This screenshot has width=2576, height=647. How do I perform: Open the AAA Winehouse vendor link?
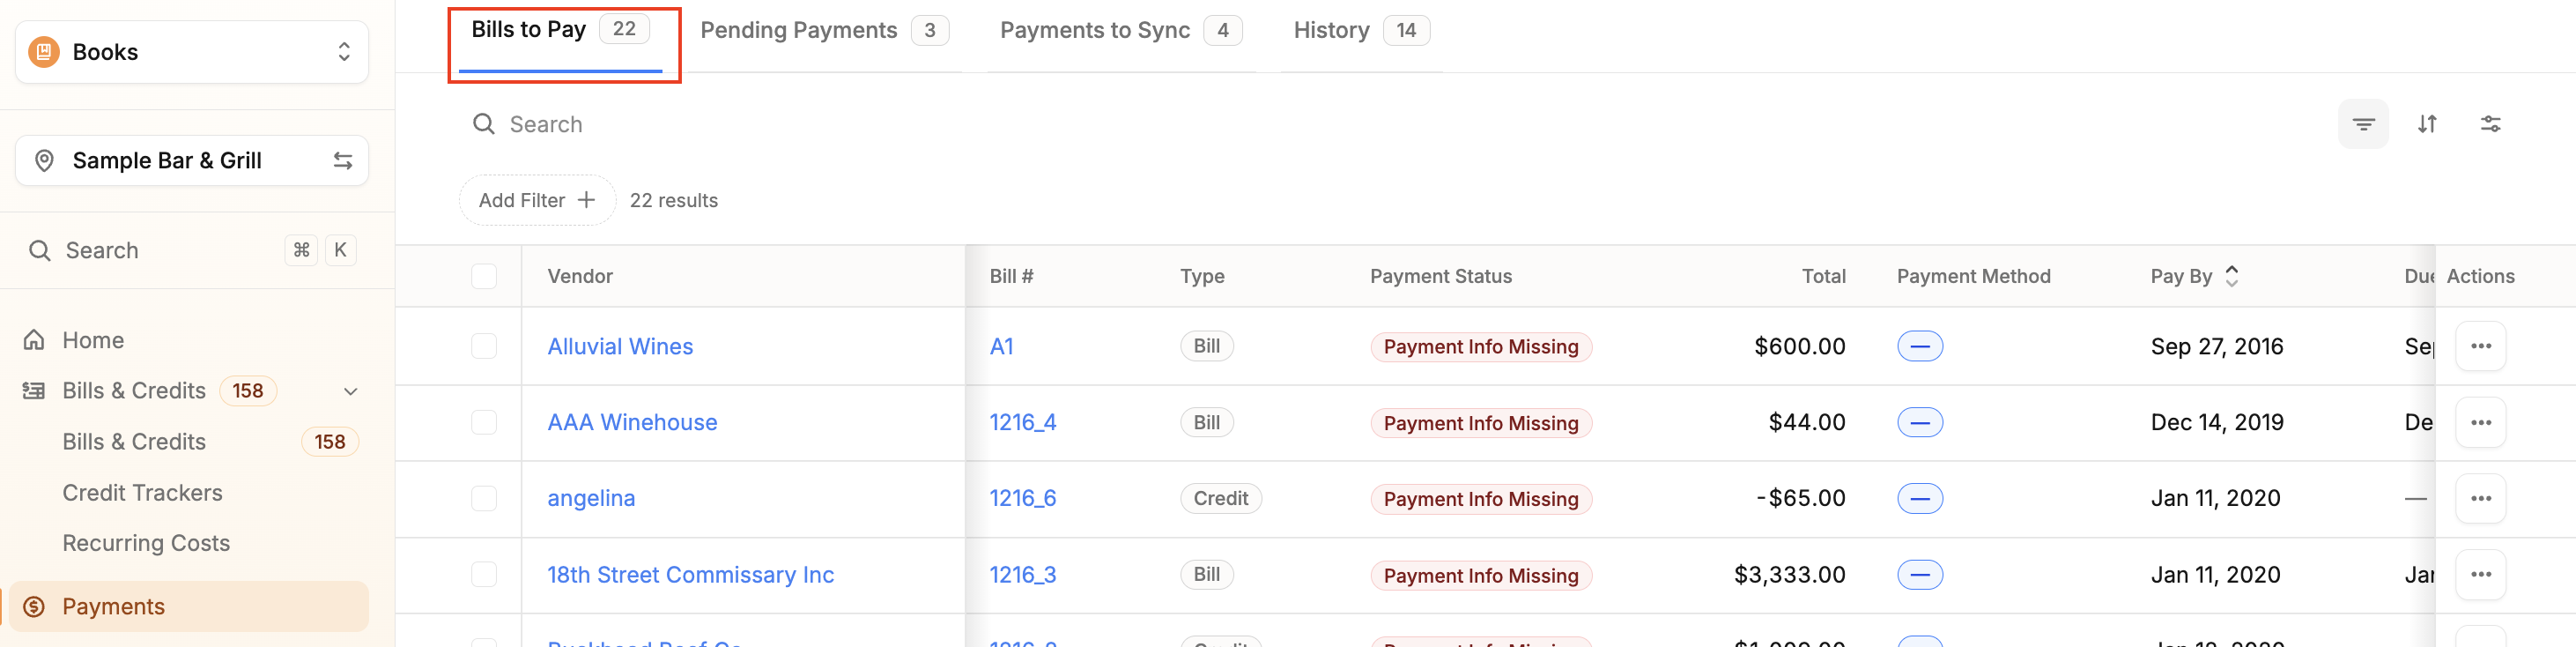coord(632,422)
